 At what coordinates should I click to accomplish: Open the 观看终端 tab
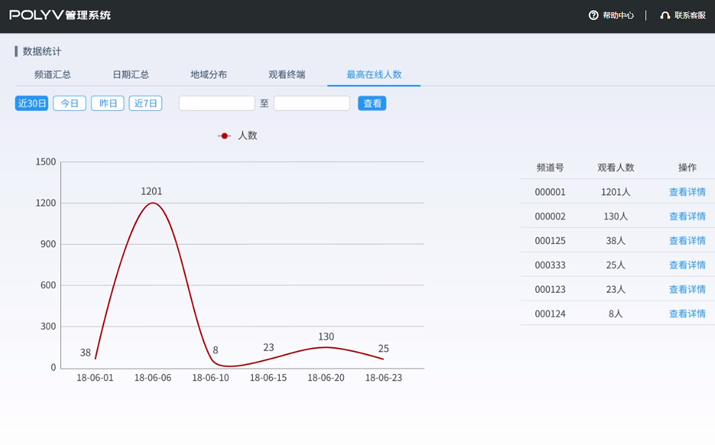287,75
